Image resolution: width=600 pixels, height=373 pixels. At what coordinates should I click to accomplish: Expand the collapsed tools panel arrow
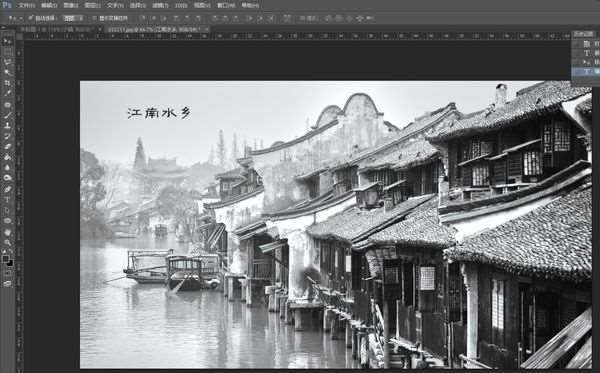(3, 28)
